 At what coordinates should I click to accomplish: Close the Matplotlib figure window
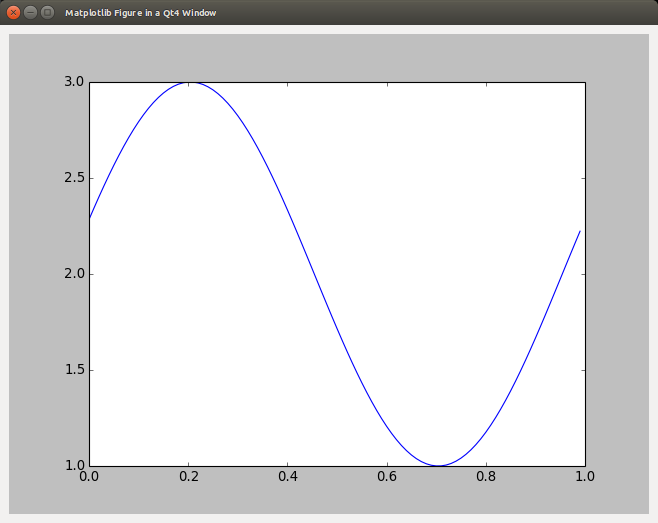[13, 13]
